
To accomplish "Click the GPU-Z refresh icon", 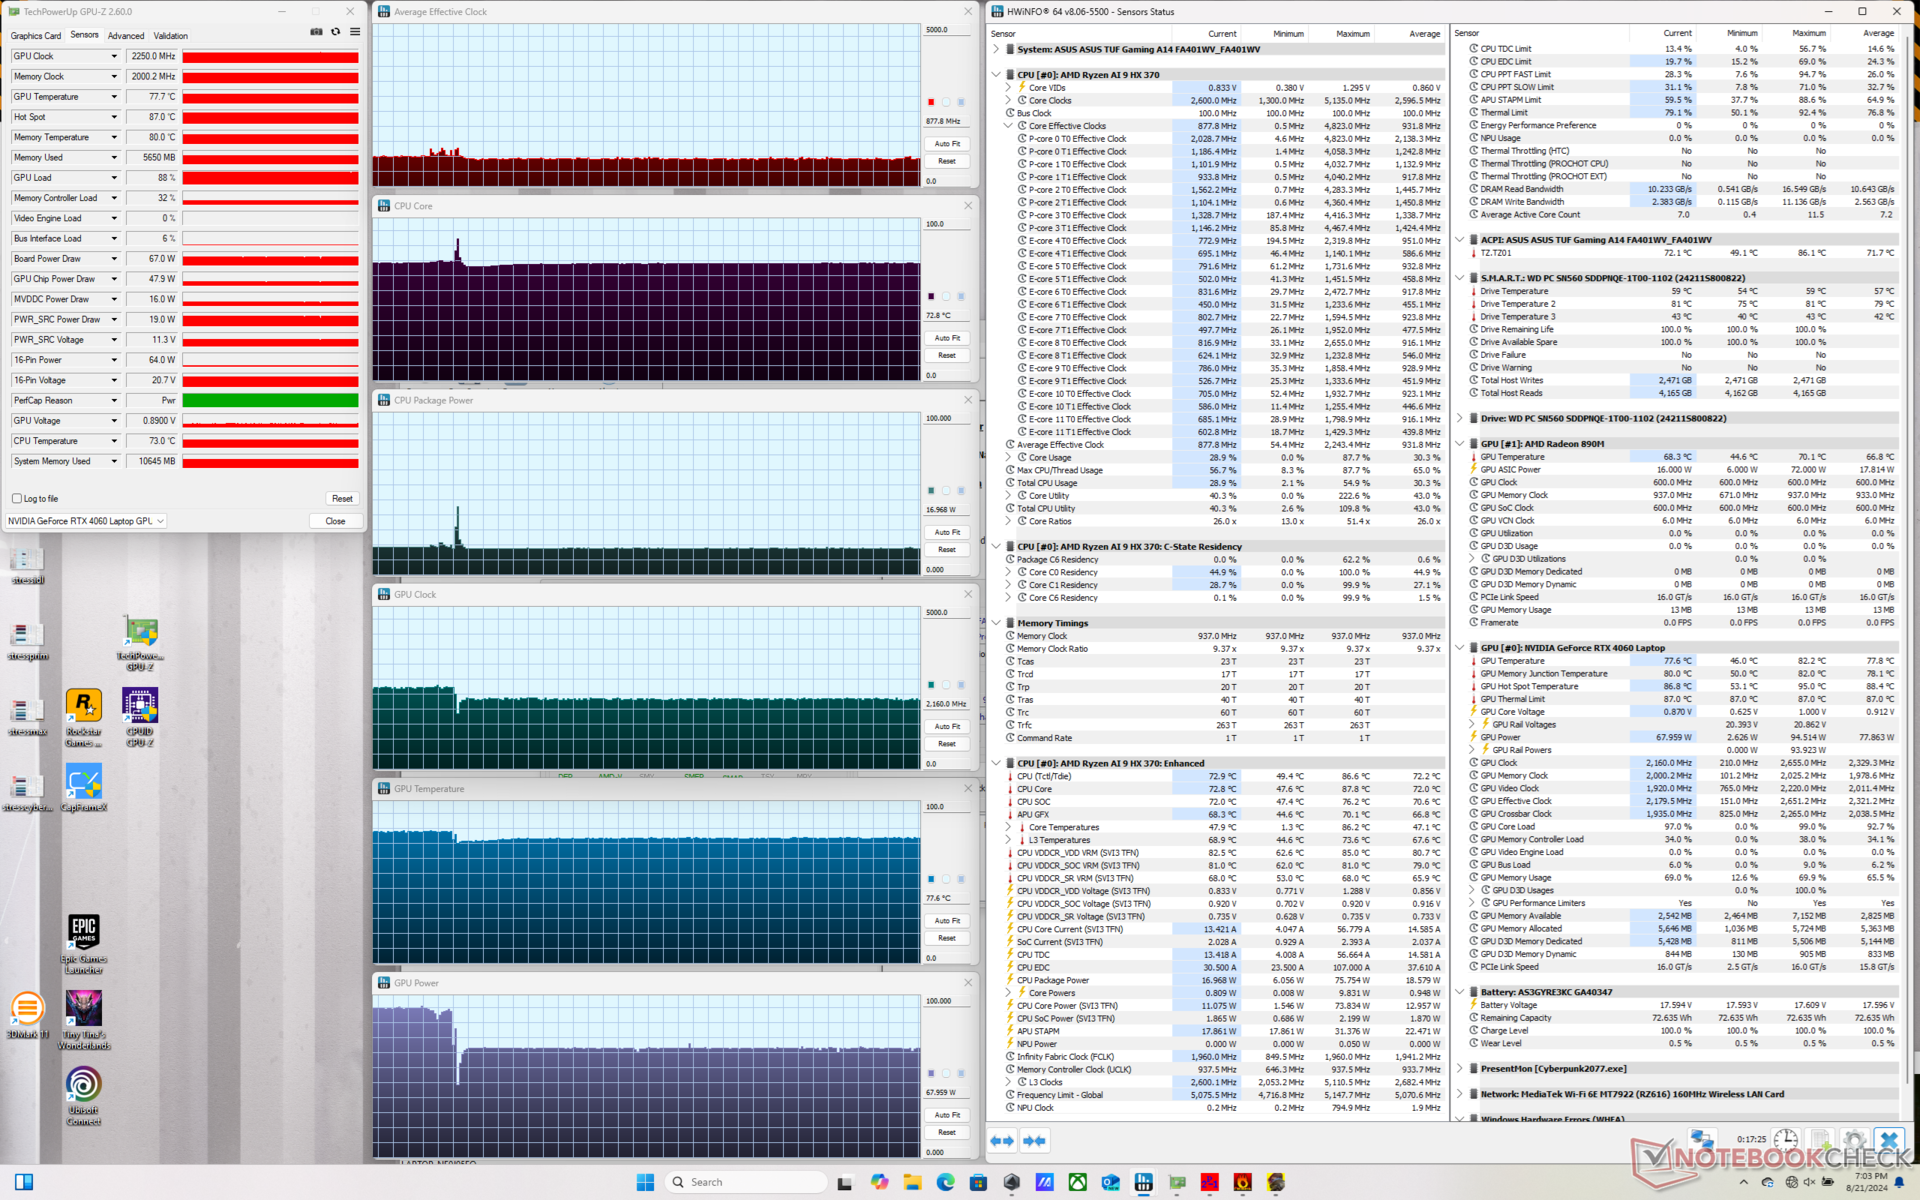I will click(336, 32).
